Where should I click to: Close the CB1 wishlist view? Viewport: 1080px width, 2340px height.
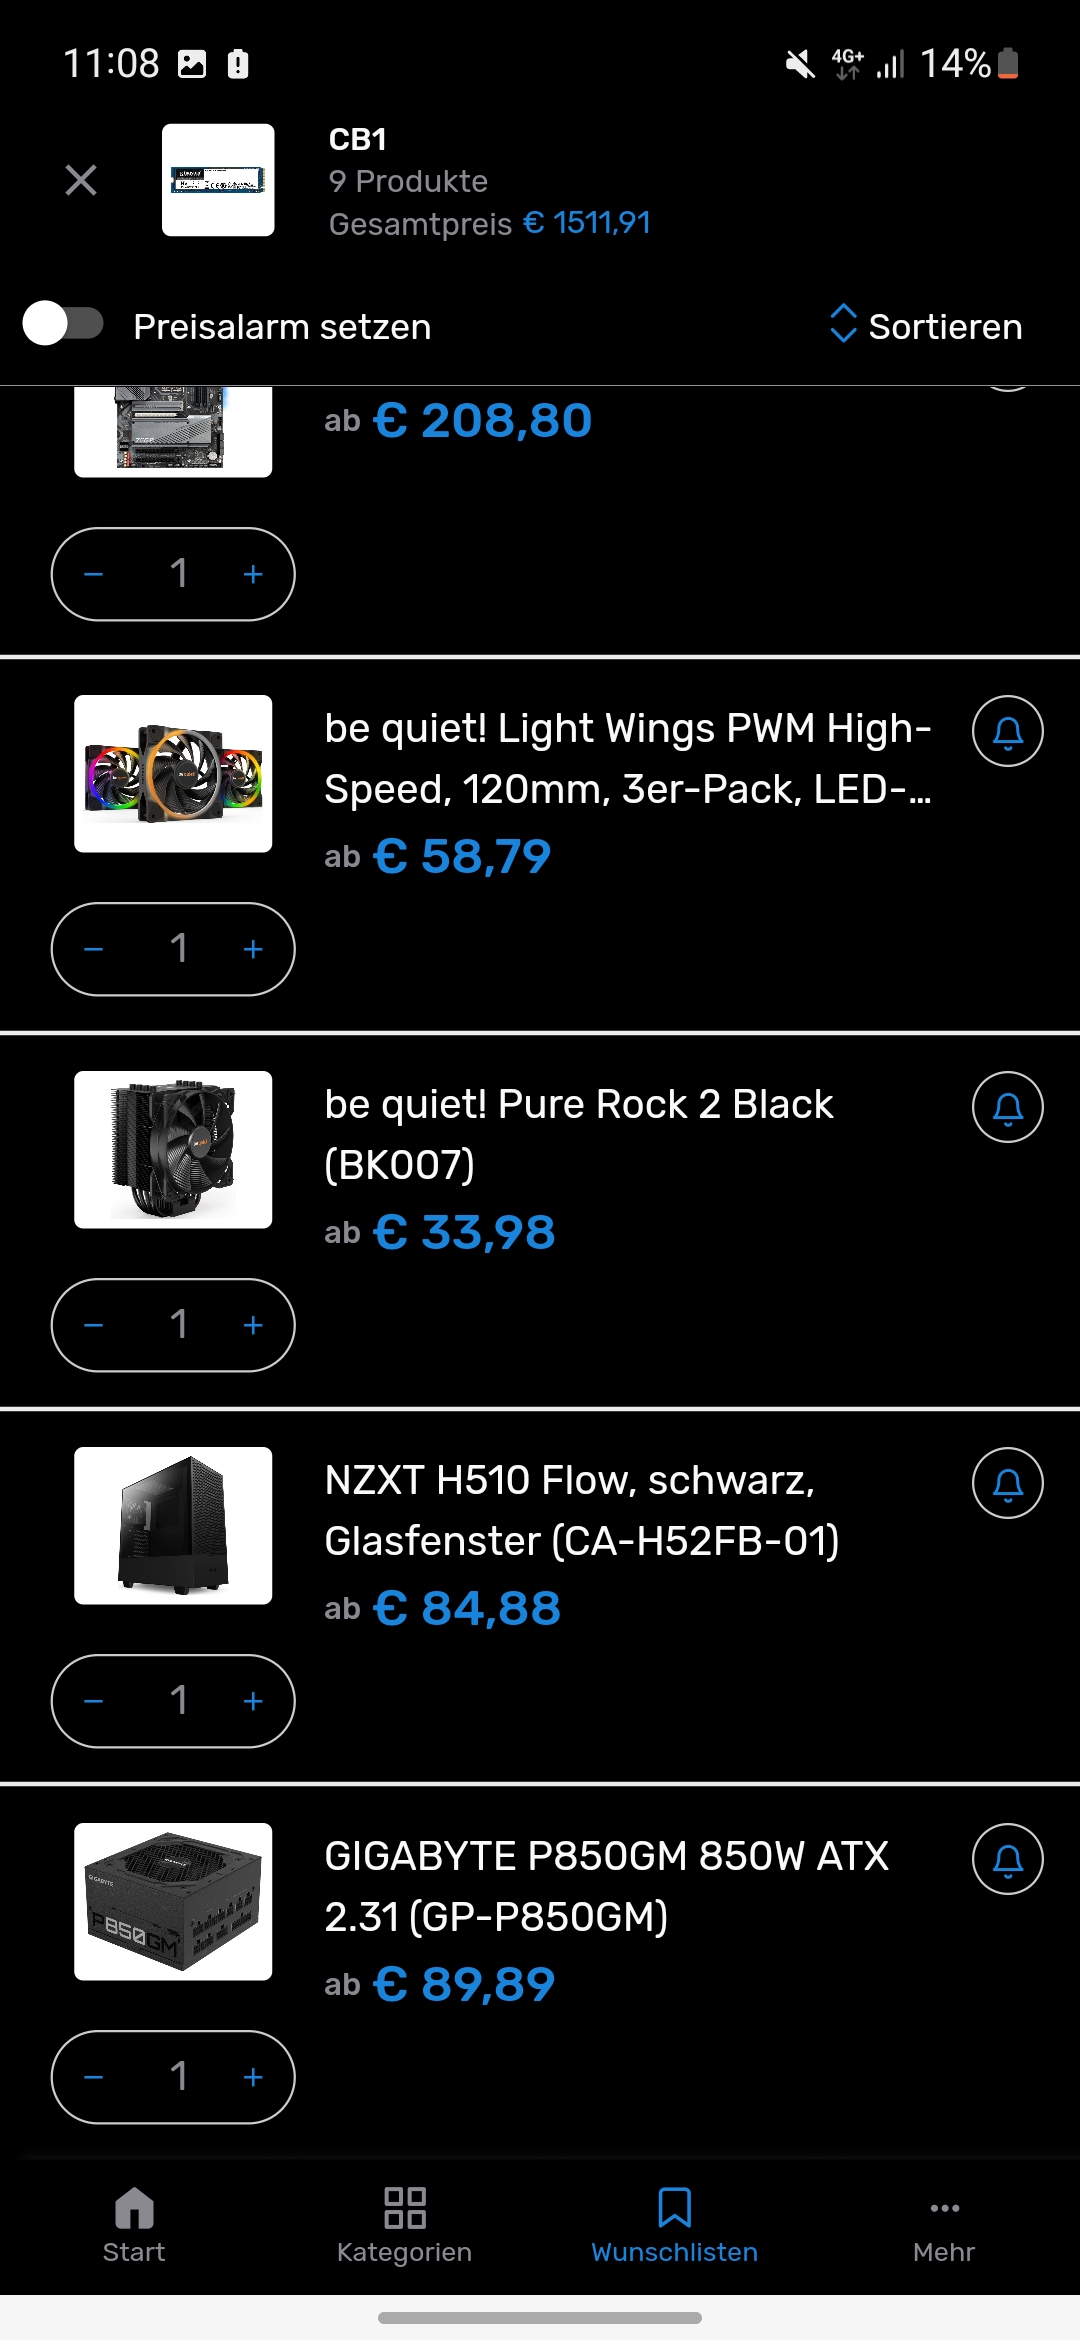point(80,180)
